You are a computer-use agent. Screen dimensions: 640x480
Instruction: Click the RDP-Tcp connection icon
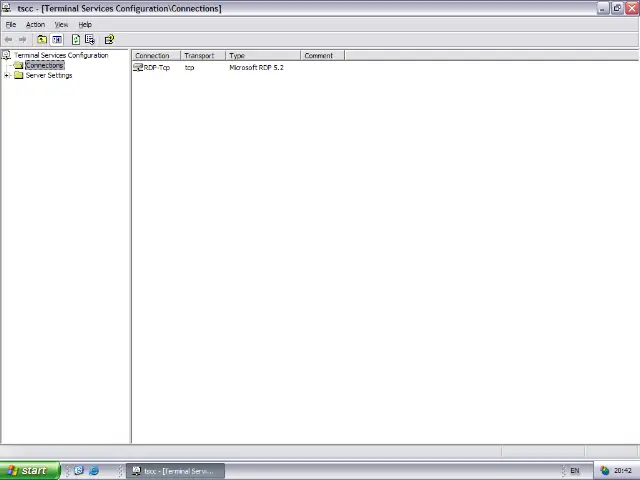coord(138,67)
